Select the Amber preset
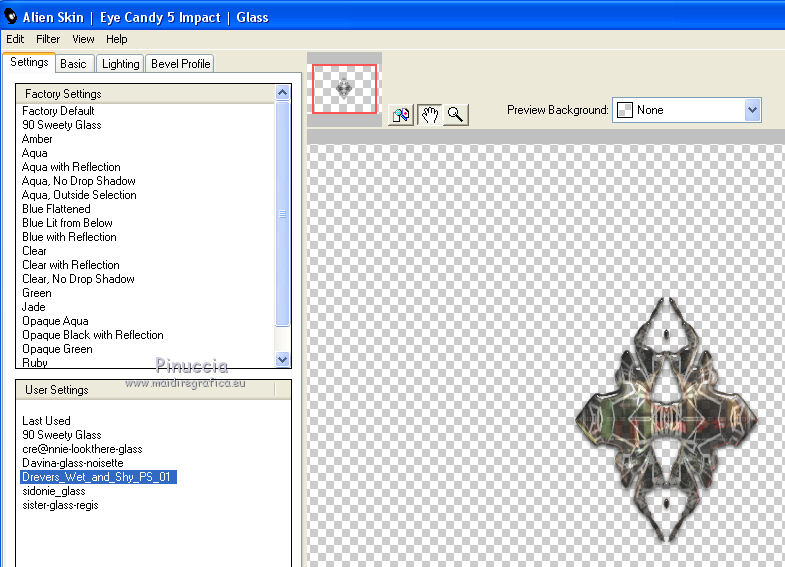Viewport: 785px width, 567px height. click(x=37, y=139)
